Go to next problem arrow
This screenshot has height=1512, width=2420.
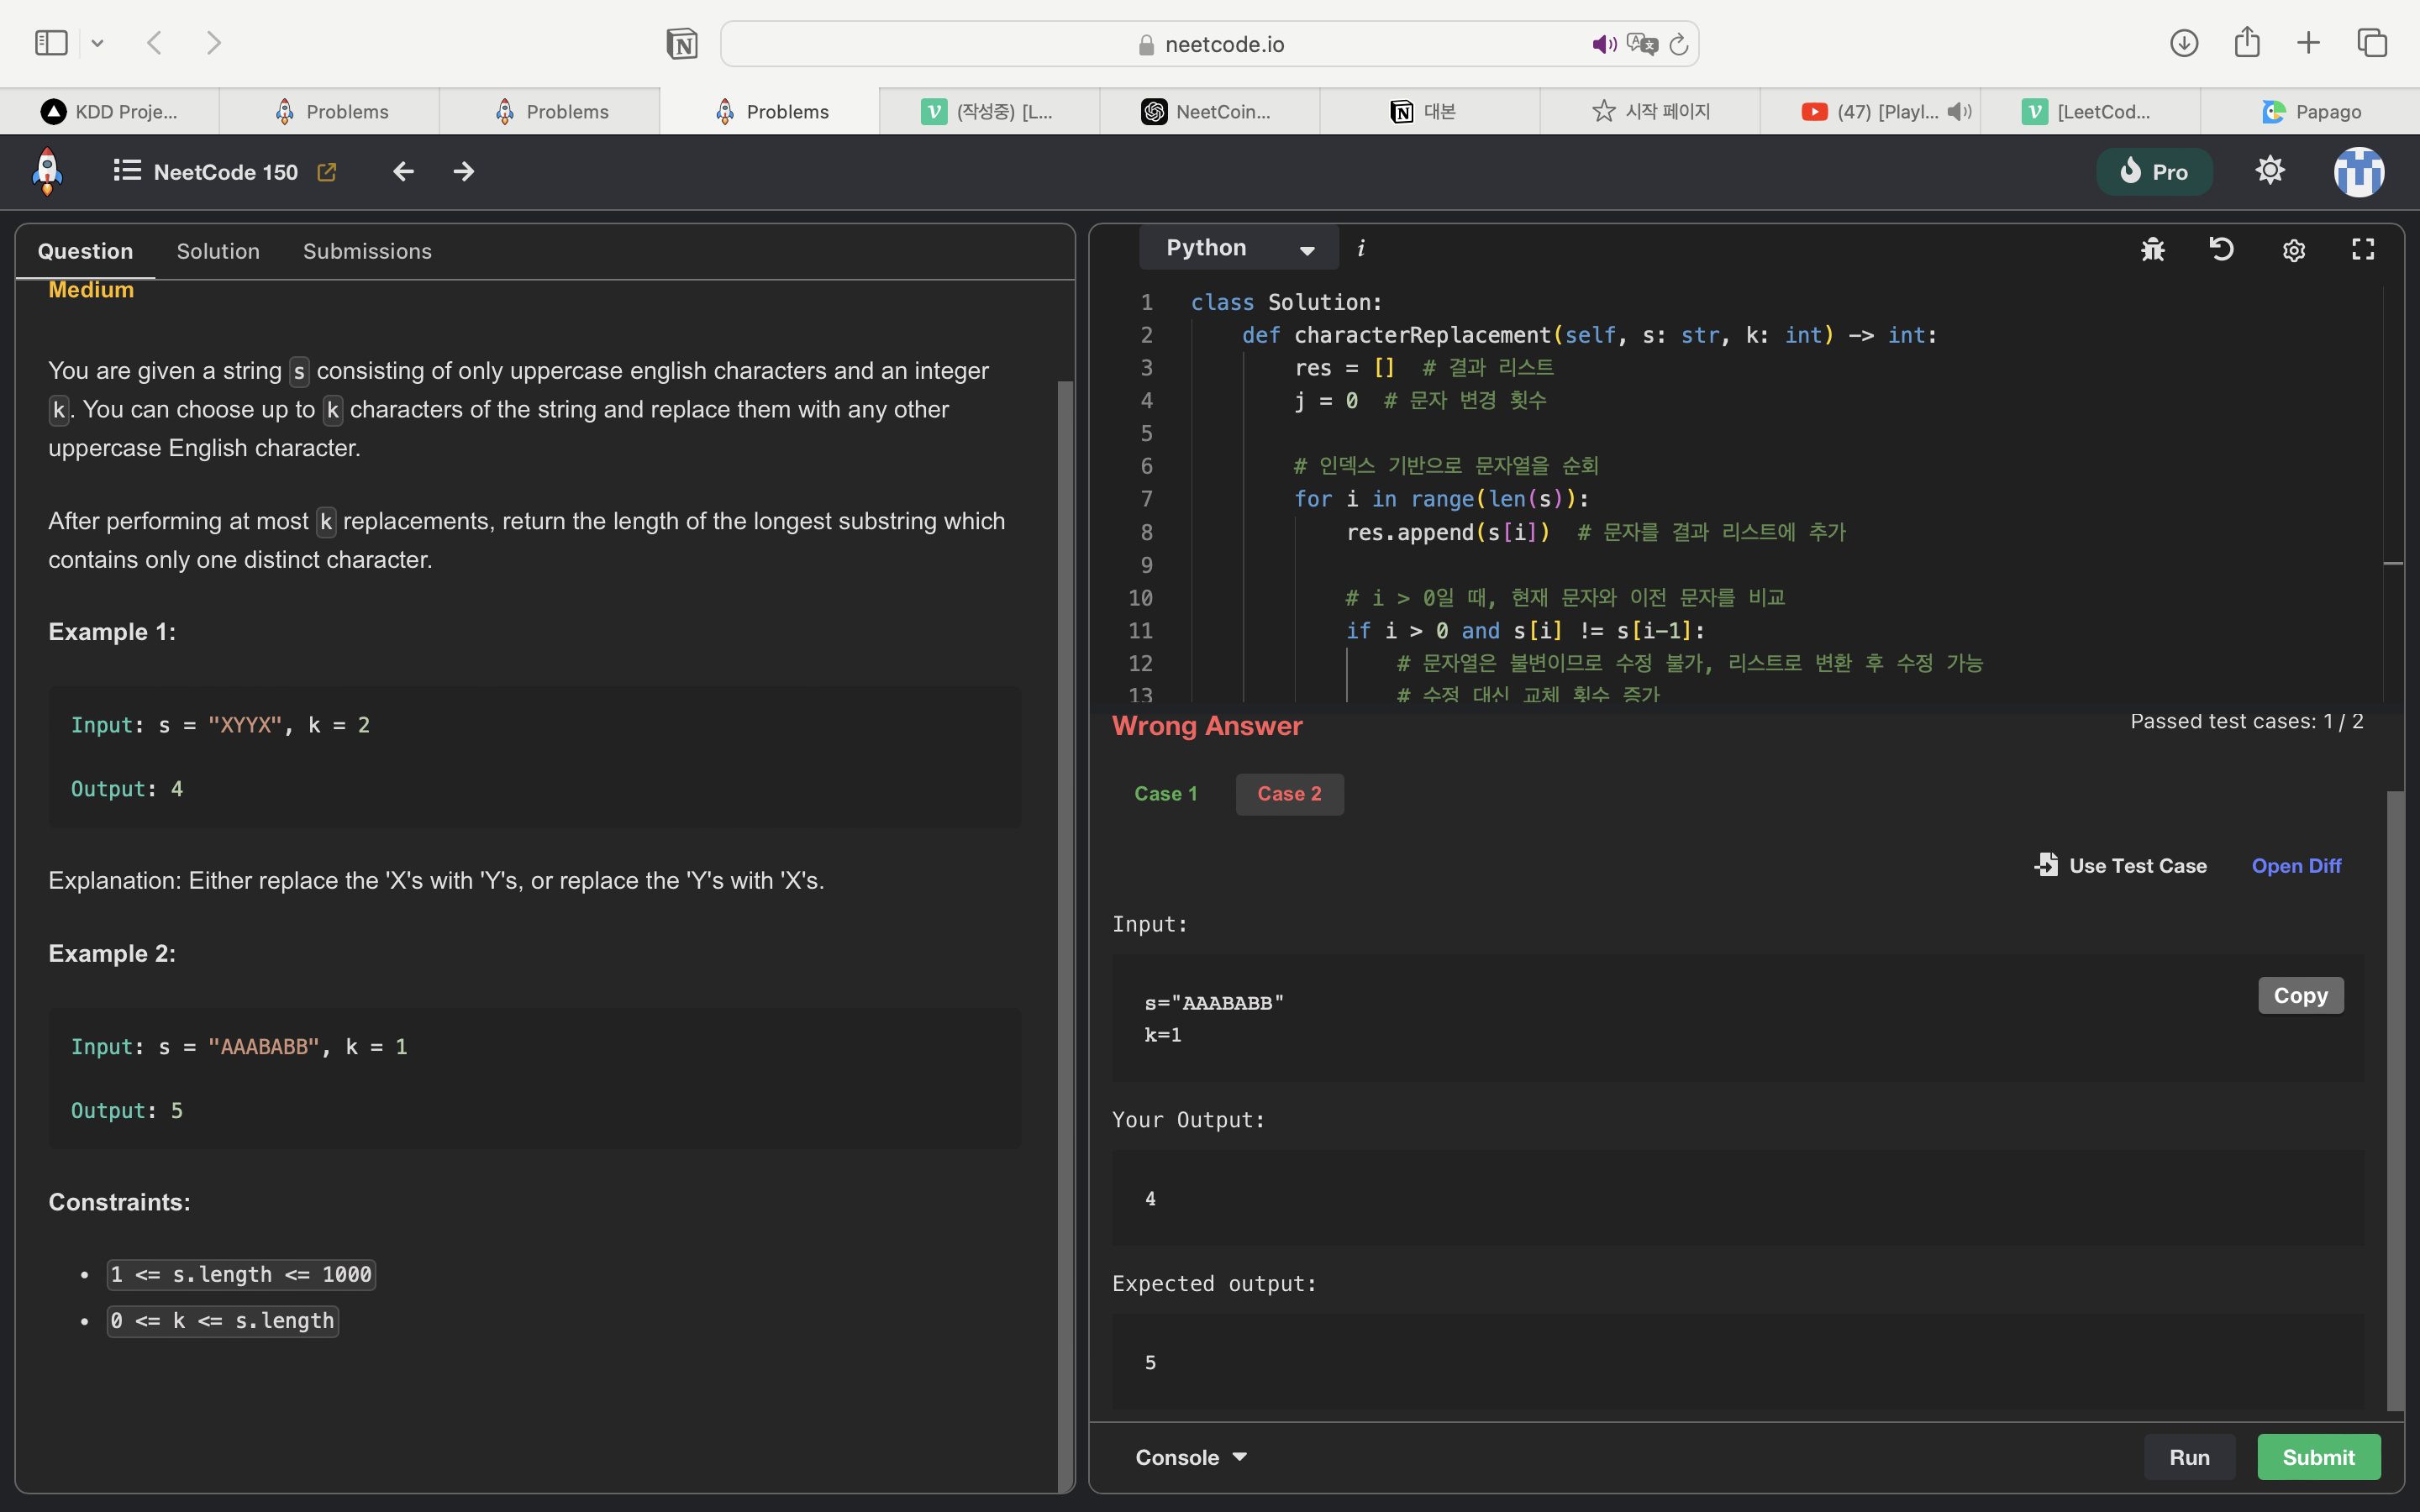point(463,172)
